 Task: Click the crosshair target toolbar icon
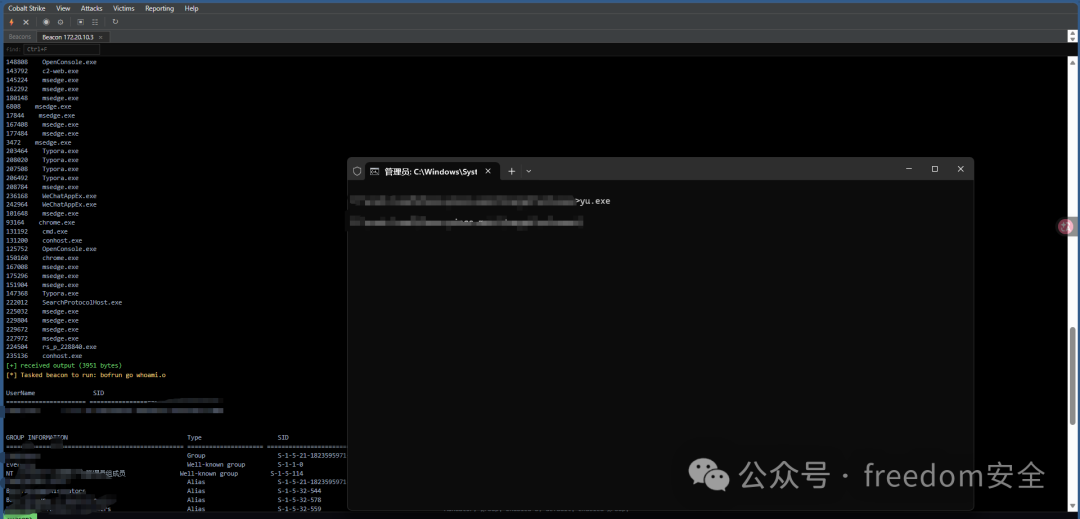(x=61, y=22)
